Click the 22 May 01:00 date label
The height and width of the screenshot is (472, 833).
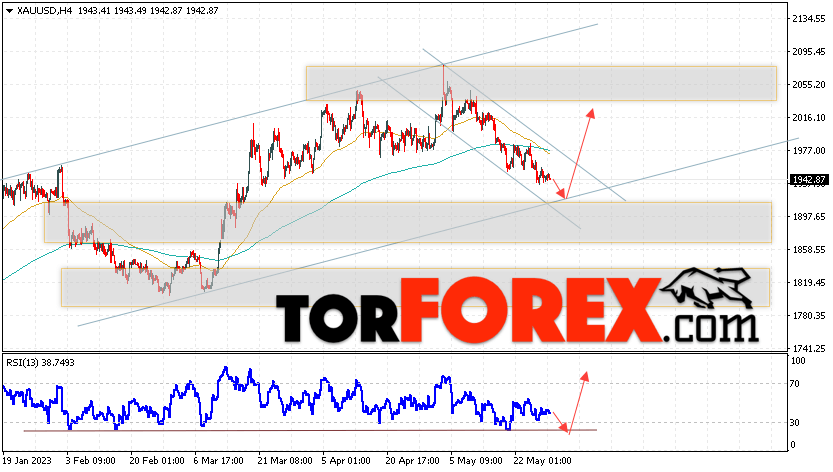tap(542, 460)
